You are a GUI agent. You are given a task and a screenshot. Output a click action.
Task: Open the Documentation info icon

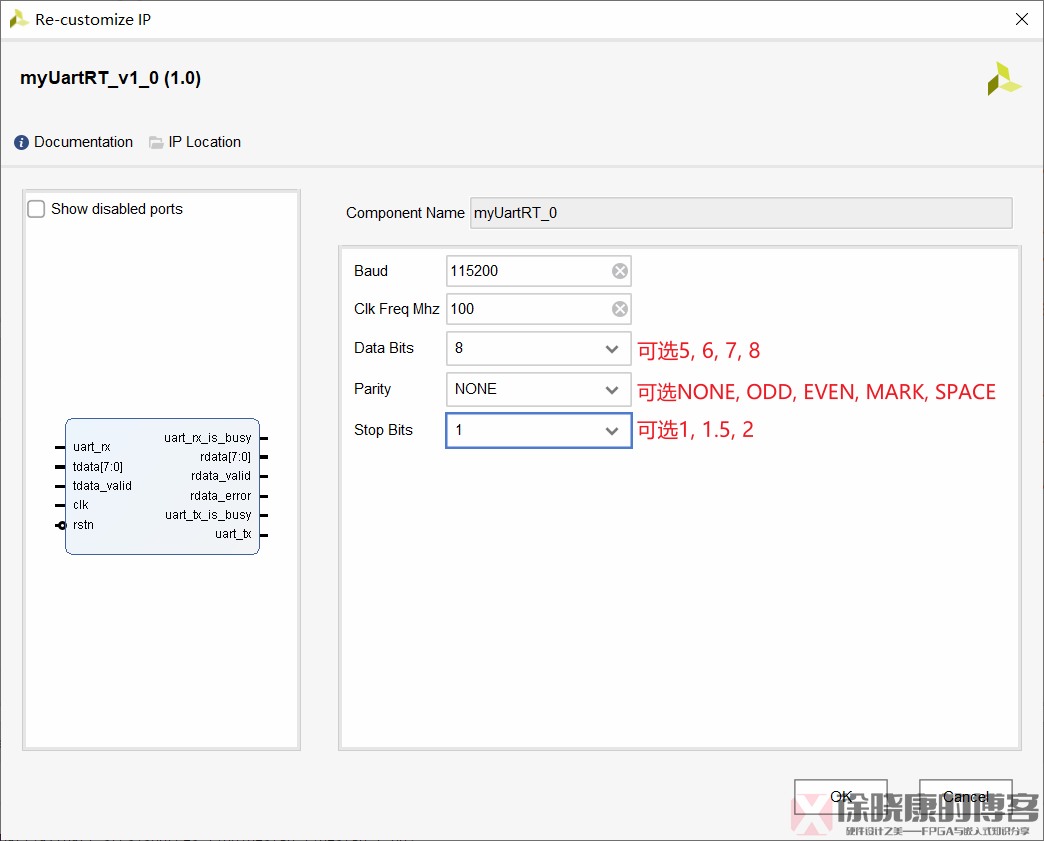[x=21, y=142]
